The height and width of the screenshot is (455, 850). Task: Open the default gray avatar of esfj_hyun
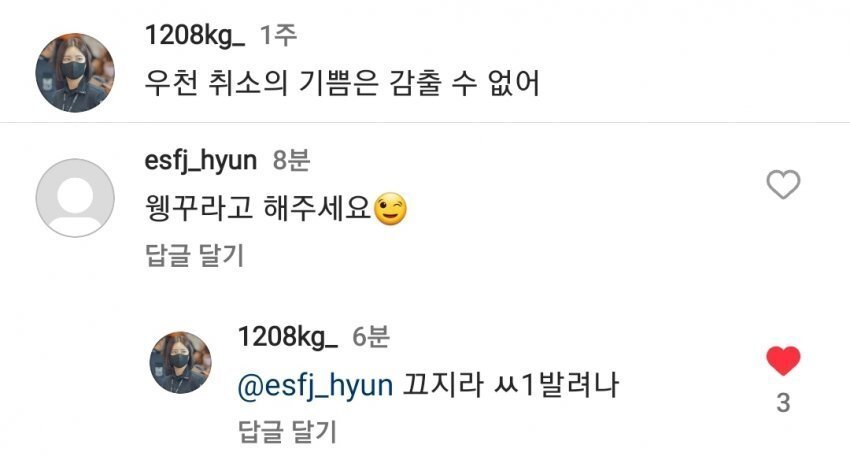pos(75,198)
